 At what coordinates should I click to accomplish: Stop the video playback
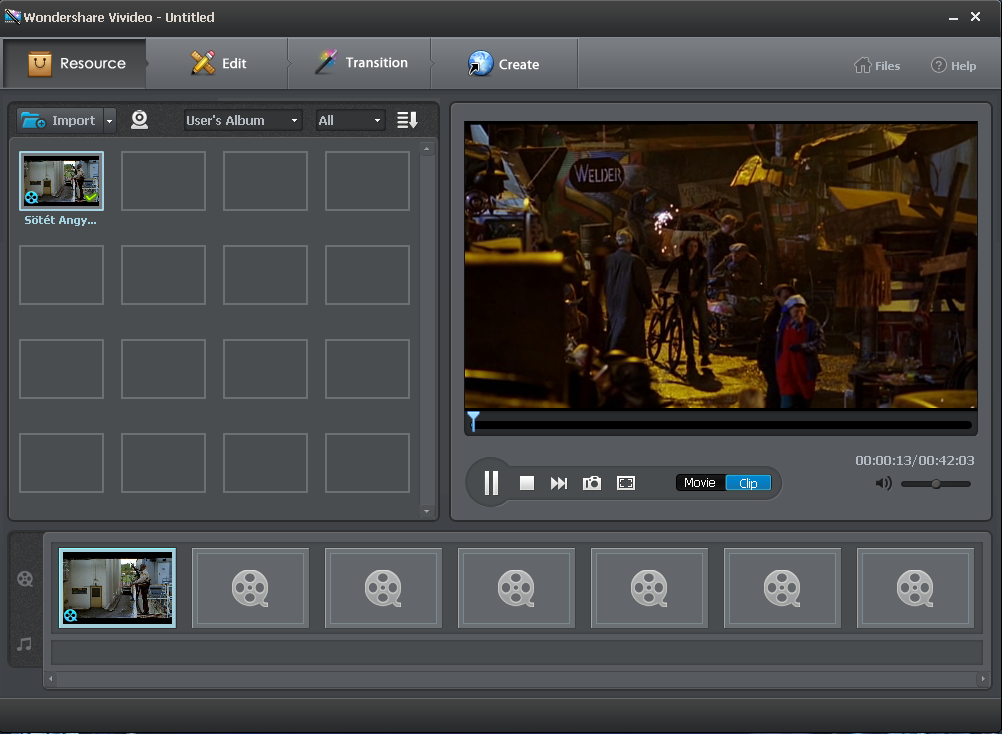(x=527, y=483)
